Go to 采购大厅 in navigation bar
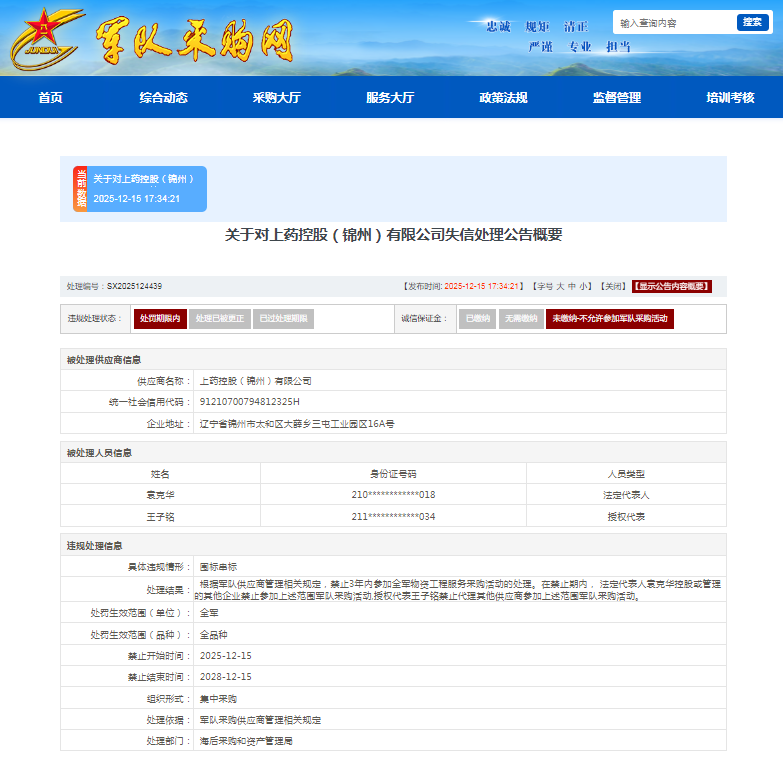The height and width of the screenshot is (758, 783). coord(277,97)
